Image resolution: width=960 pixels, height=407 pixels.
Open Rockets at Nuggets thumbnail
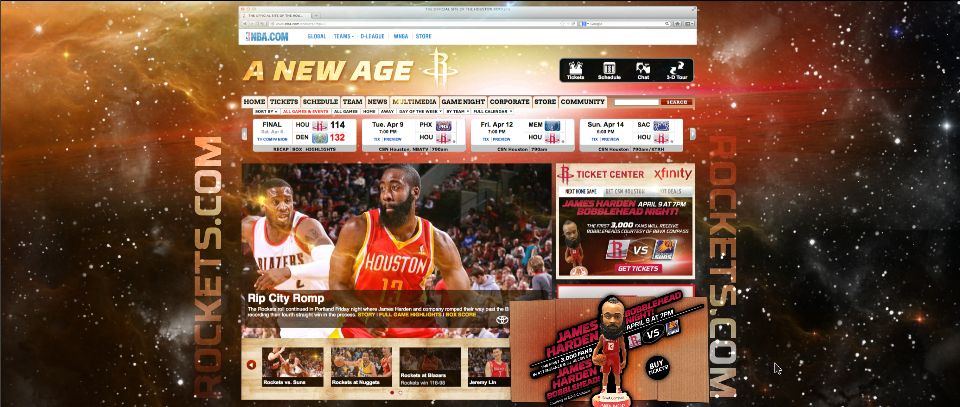(x=361, y=367)
